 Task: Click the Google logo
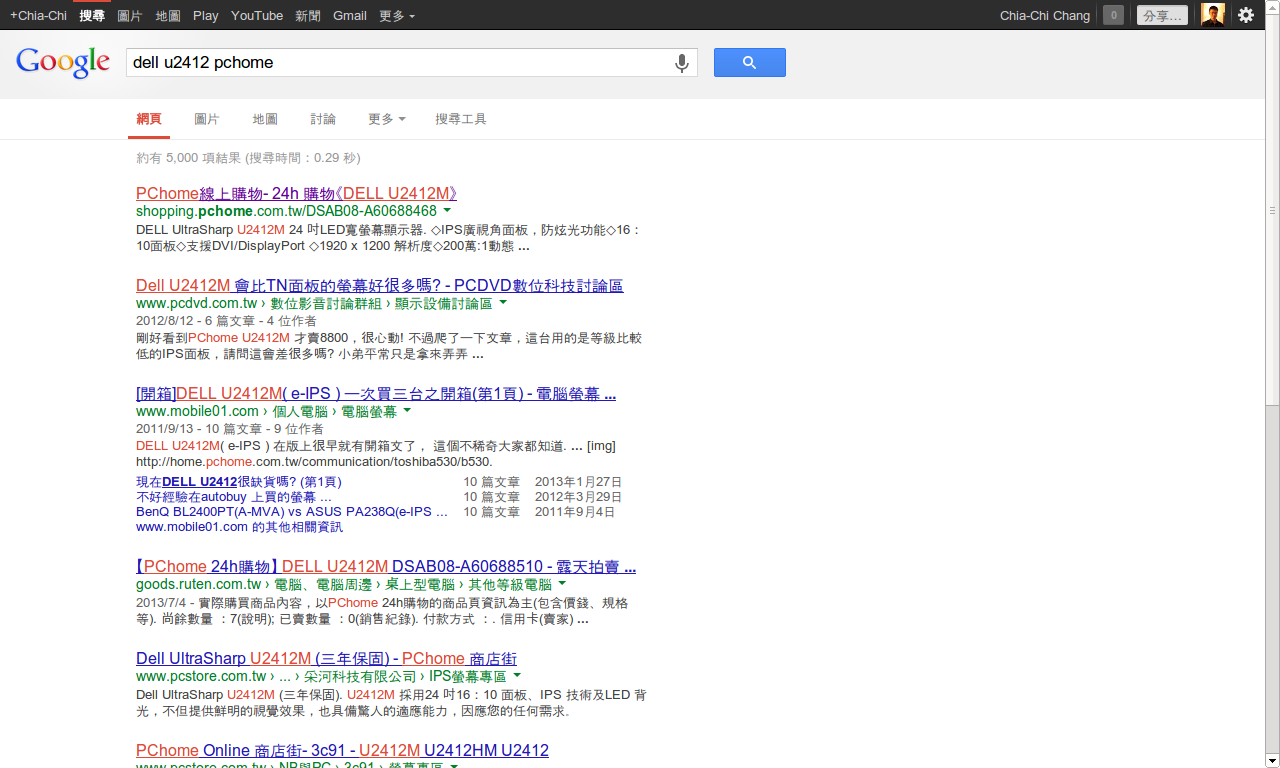coord(63,62)
